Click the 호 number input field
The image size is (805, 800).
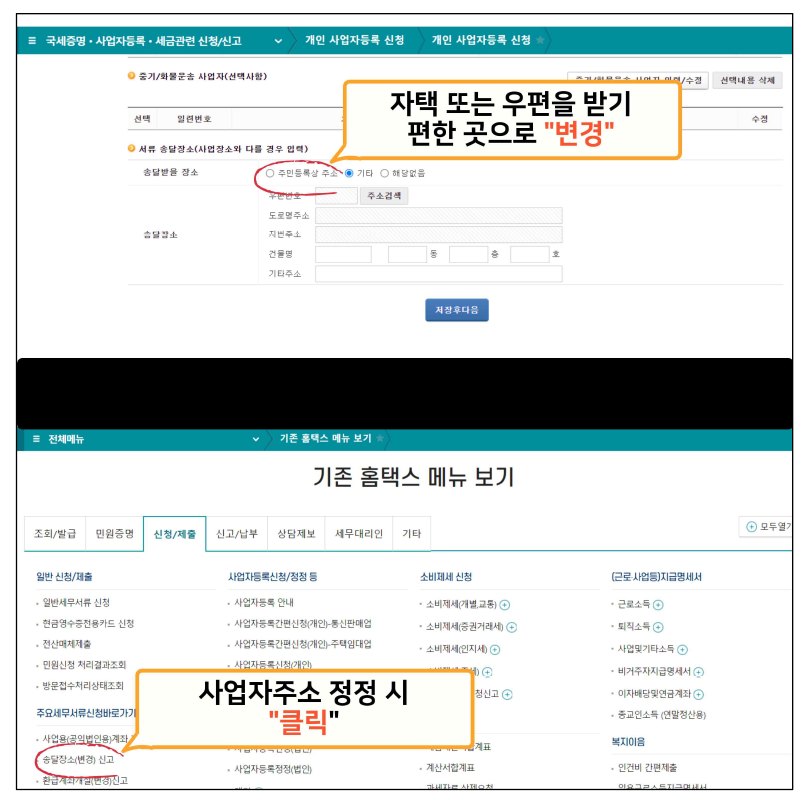coord(530,255)
